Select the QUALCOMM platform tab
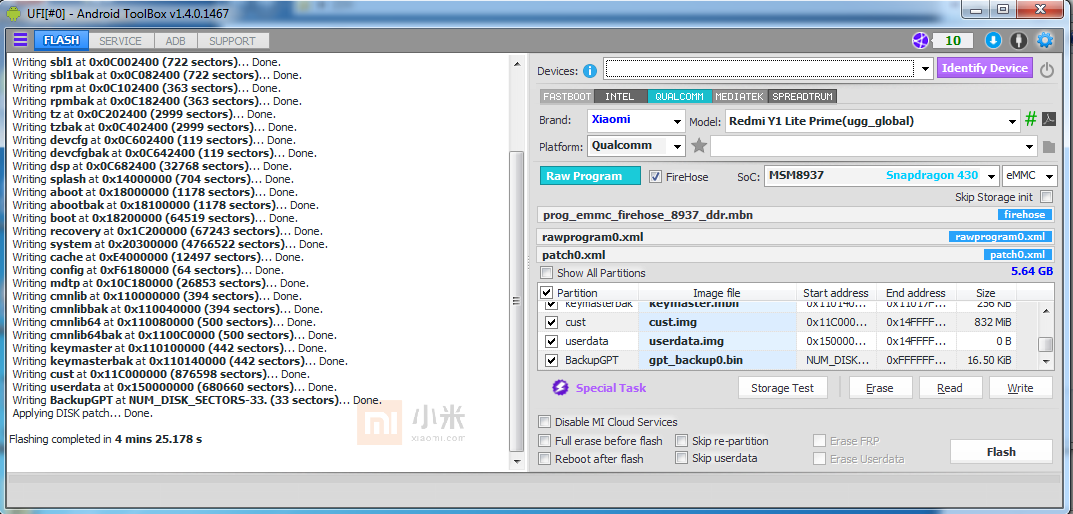Viewport: 1073px width, 514px height. tap(680, 97)
